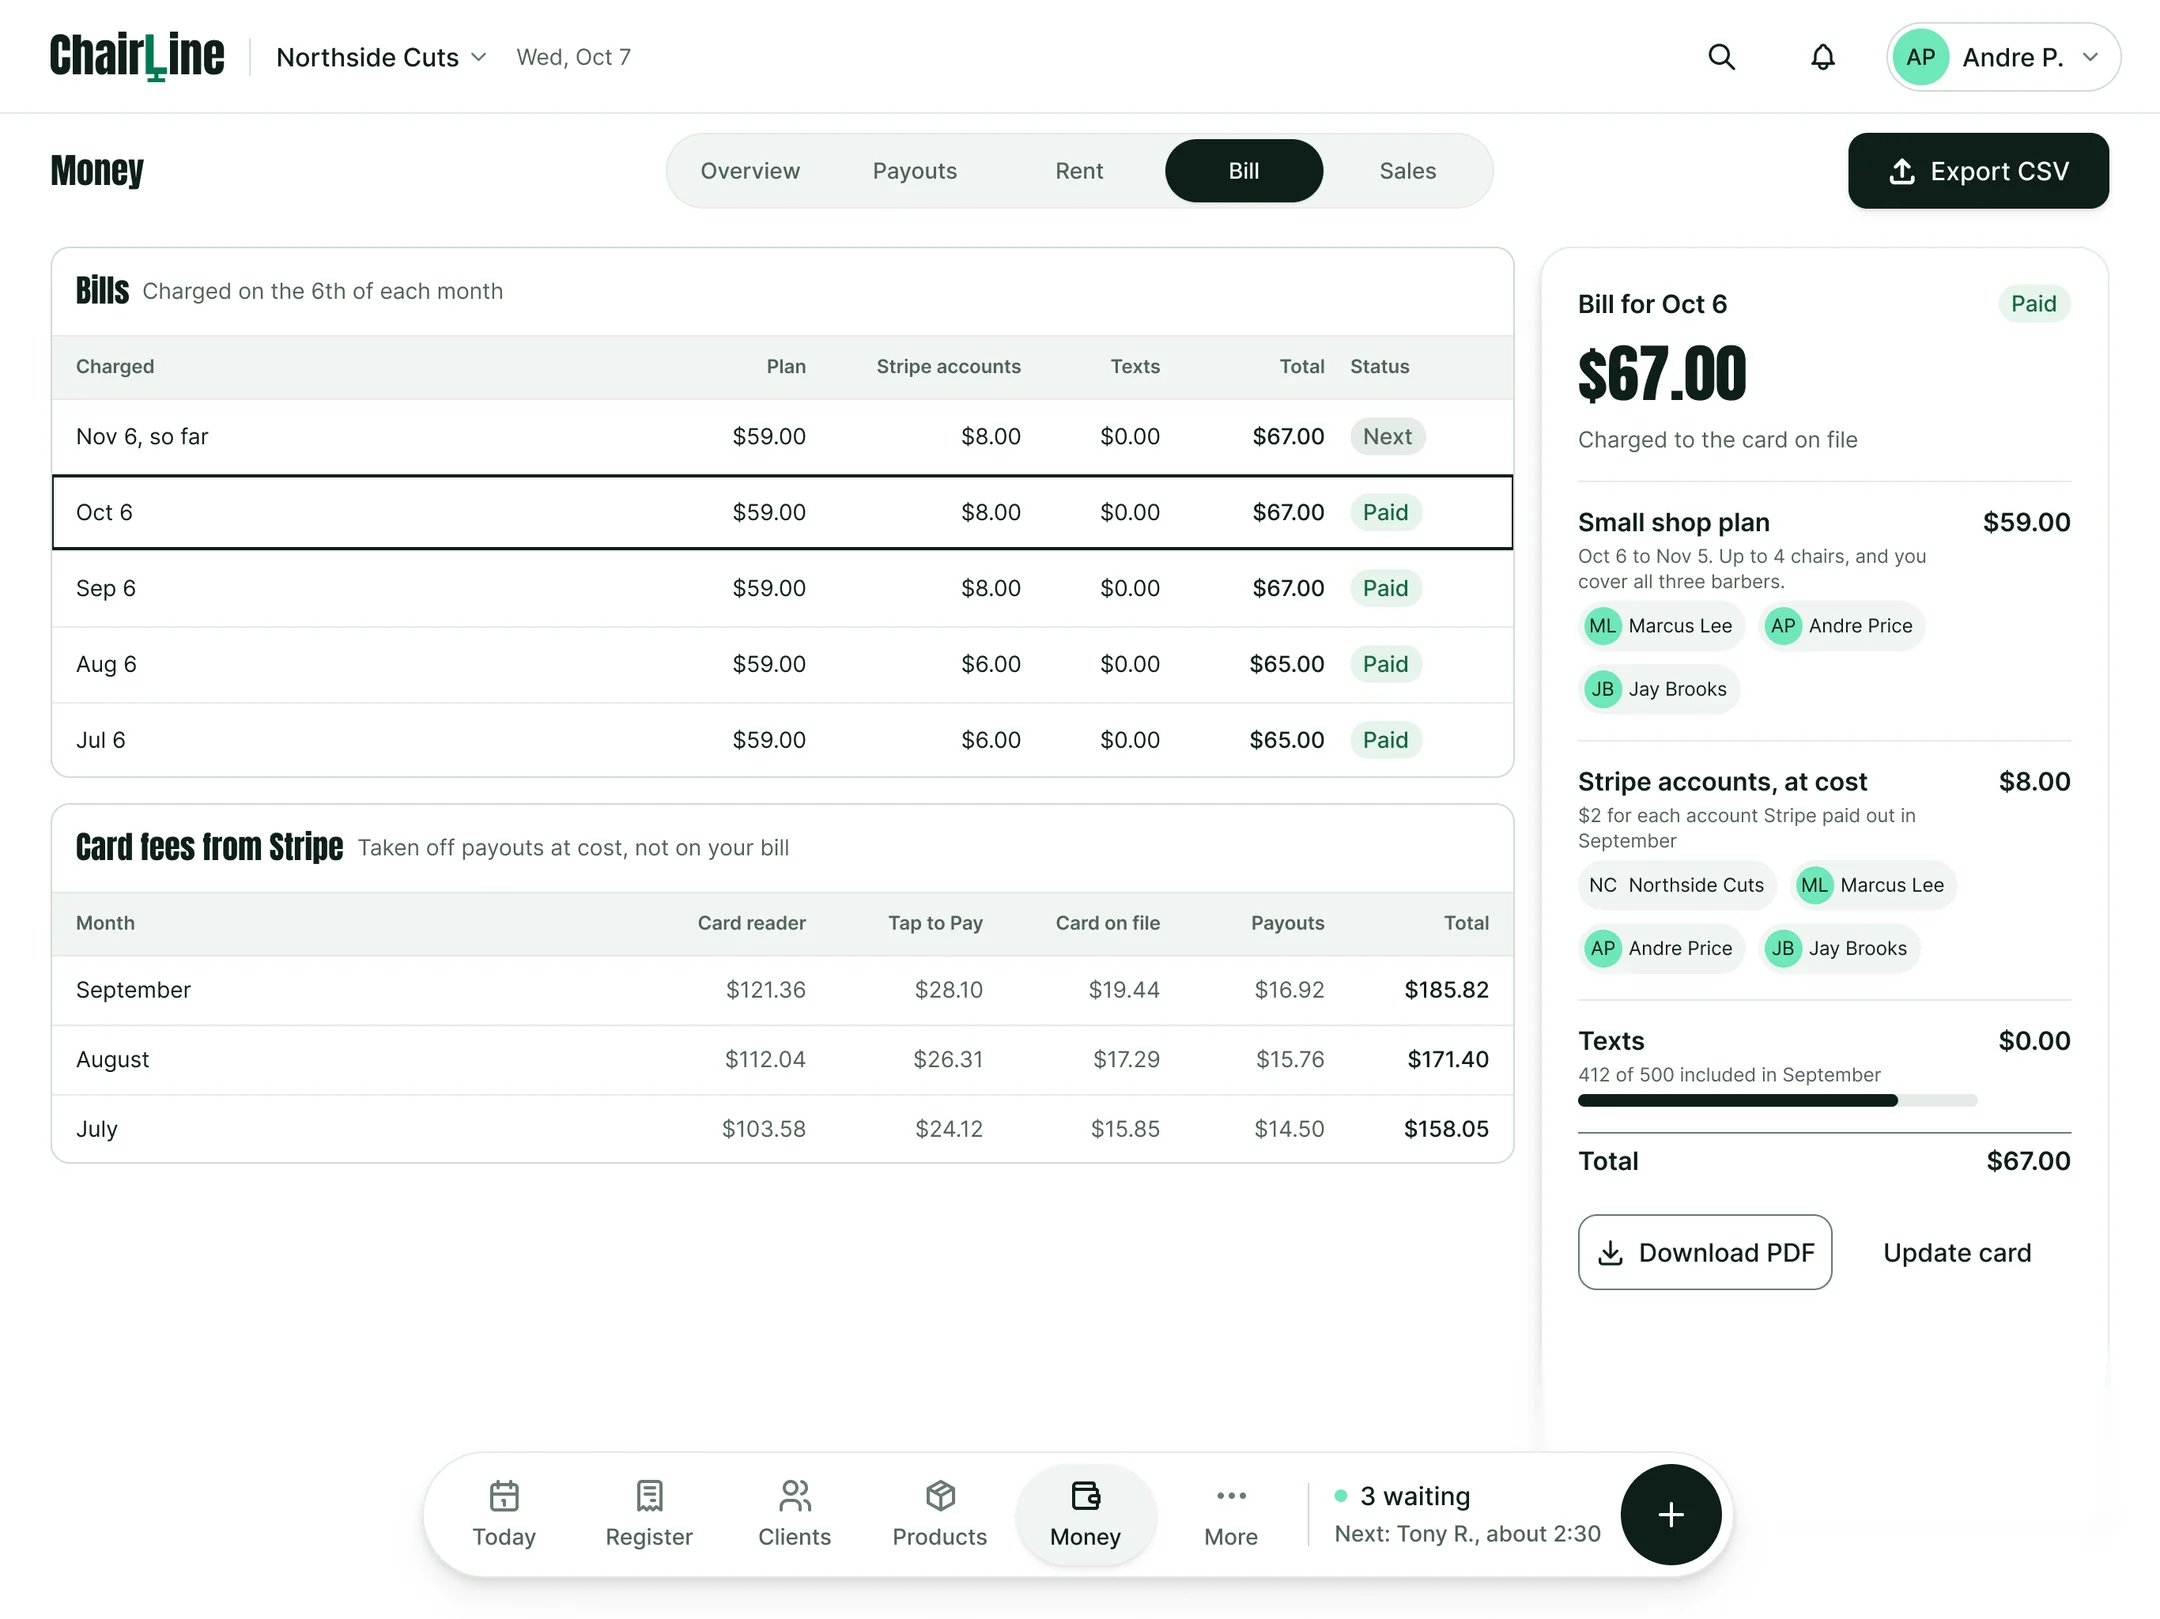2160x1619 pixels.
Task: Click Andre Price chip under Stripe accounts
Action: click(1661, 948)
